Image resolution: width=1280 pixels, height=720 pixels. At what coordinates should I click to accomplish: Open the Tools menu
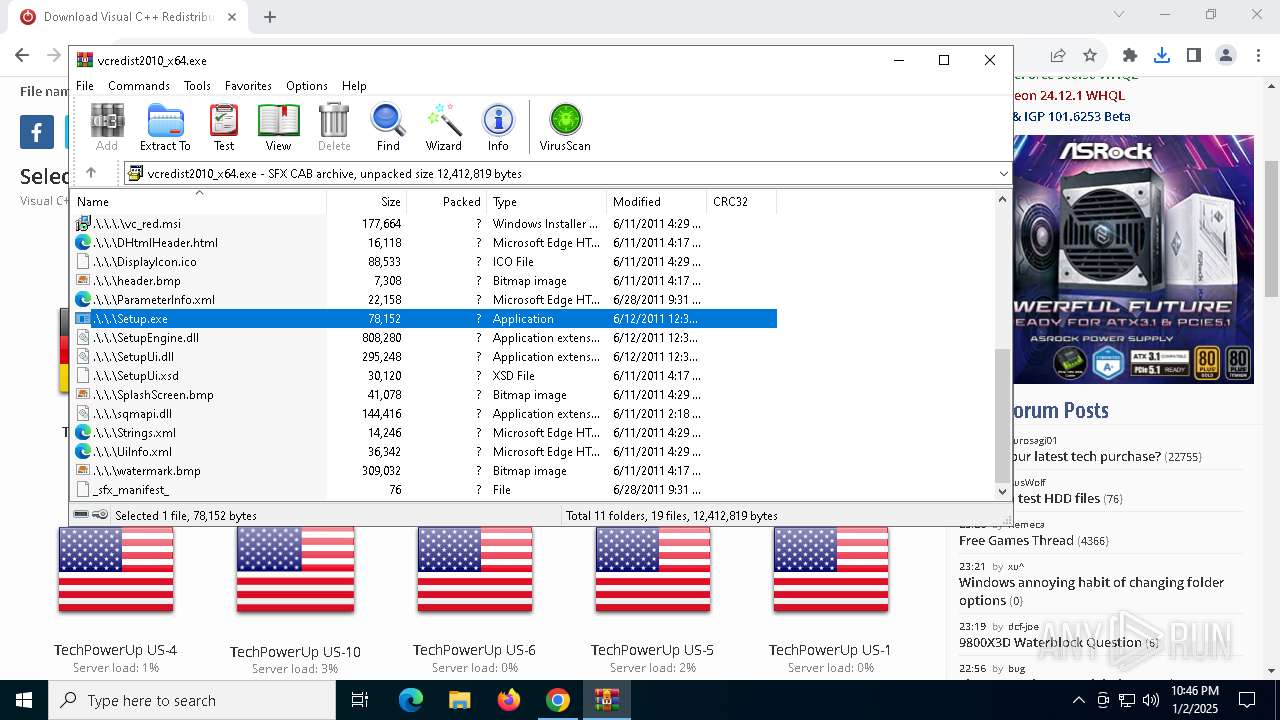coord(197,86)
